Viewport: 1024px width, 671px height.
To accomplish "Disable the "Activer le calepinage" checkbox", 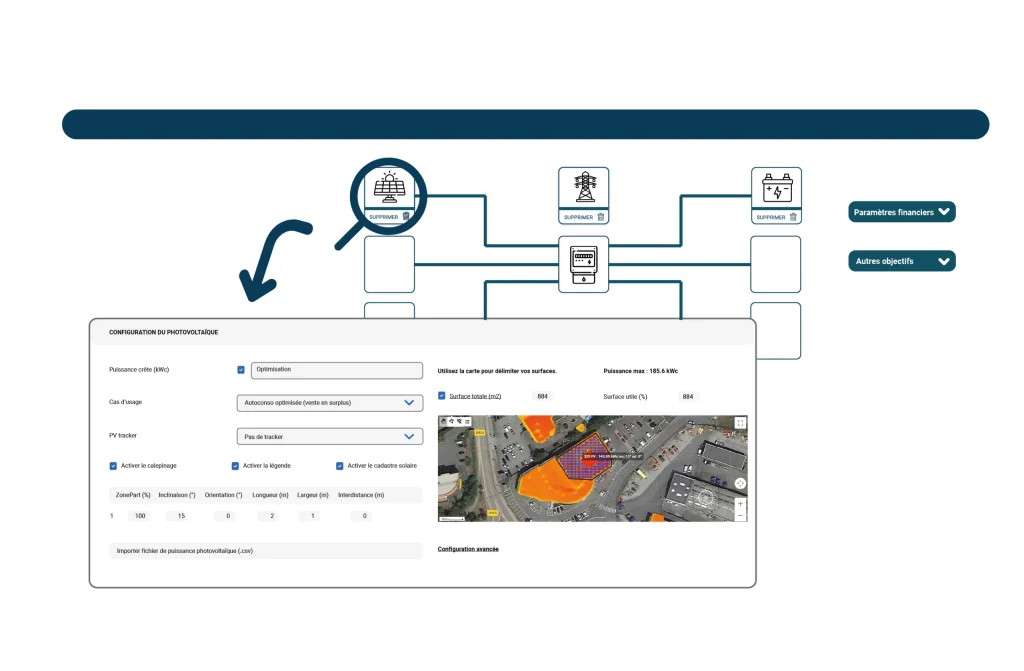I will [112, 465].
